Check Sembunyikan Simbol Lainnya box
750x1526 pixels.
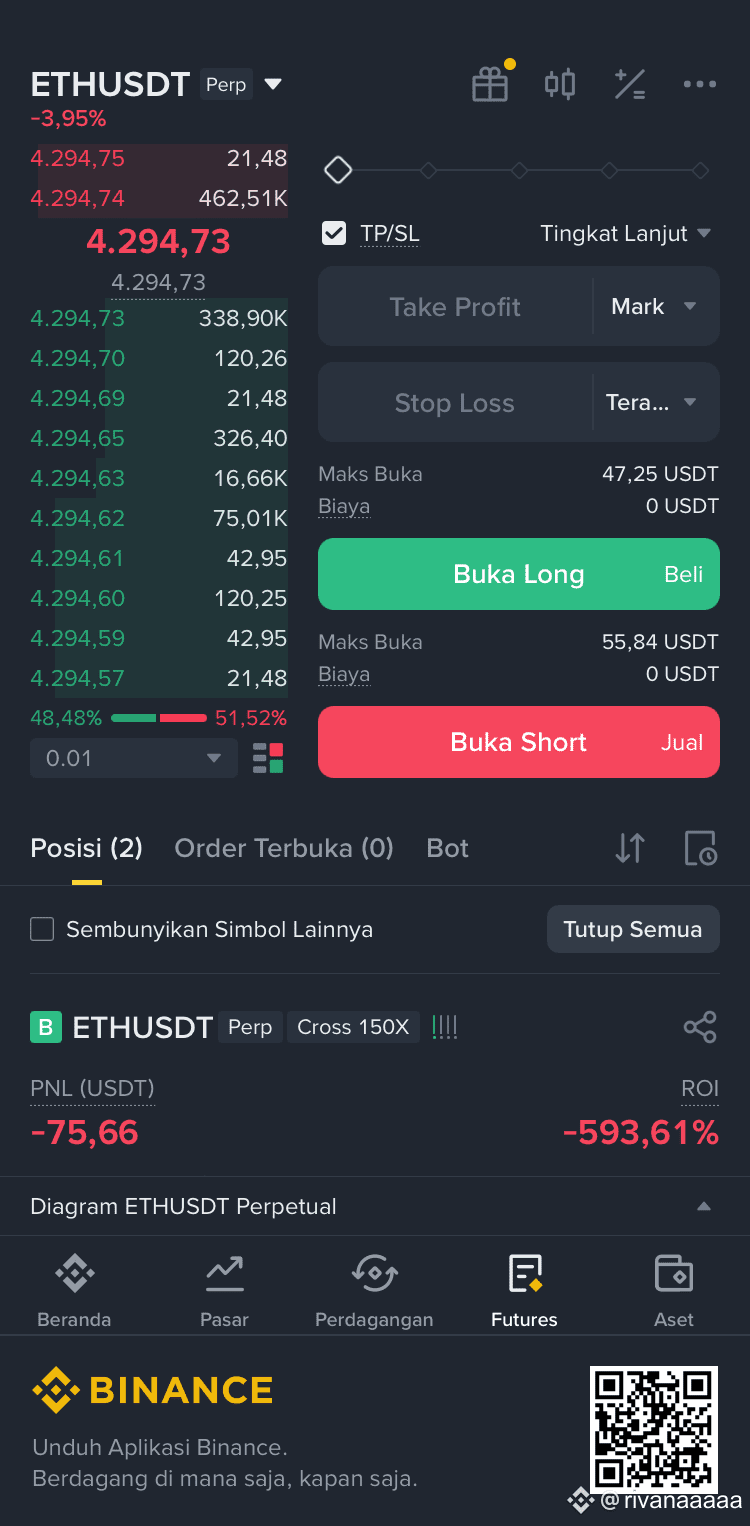(x=42, y=929)
